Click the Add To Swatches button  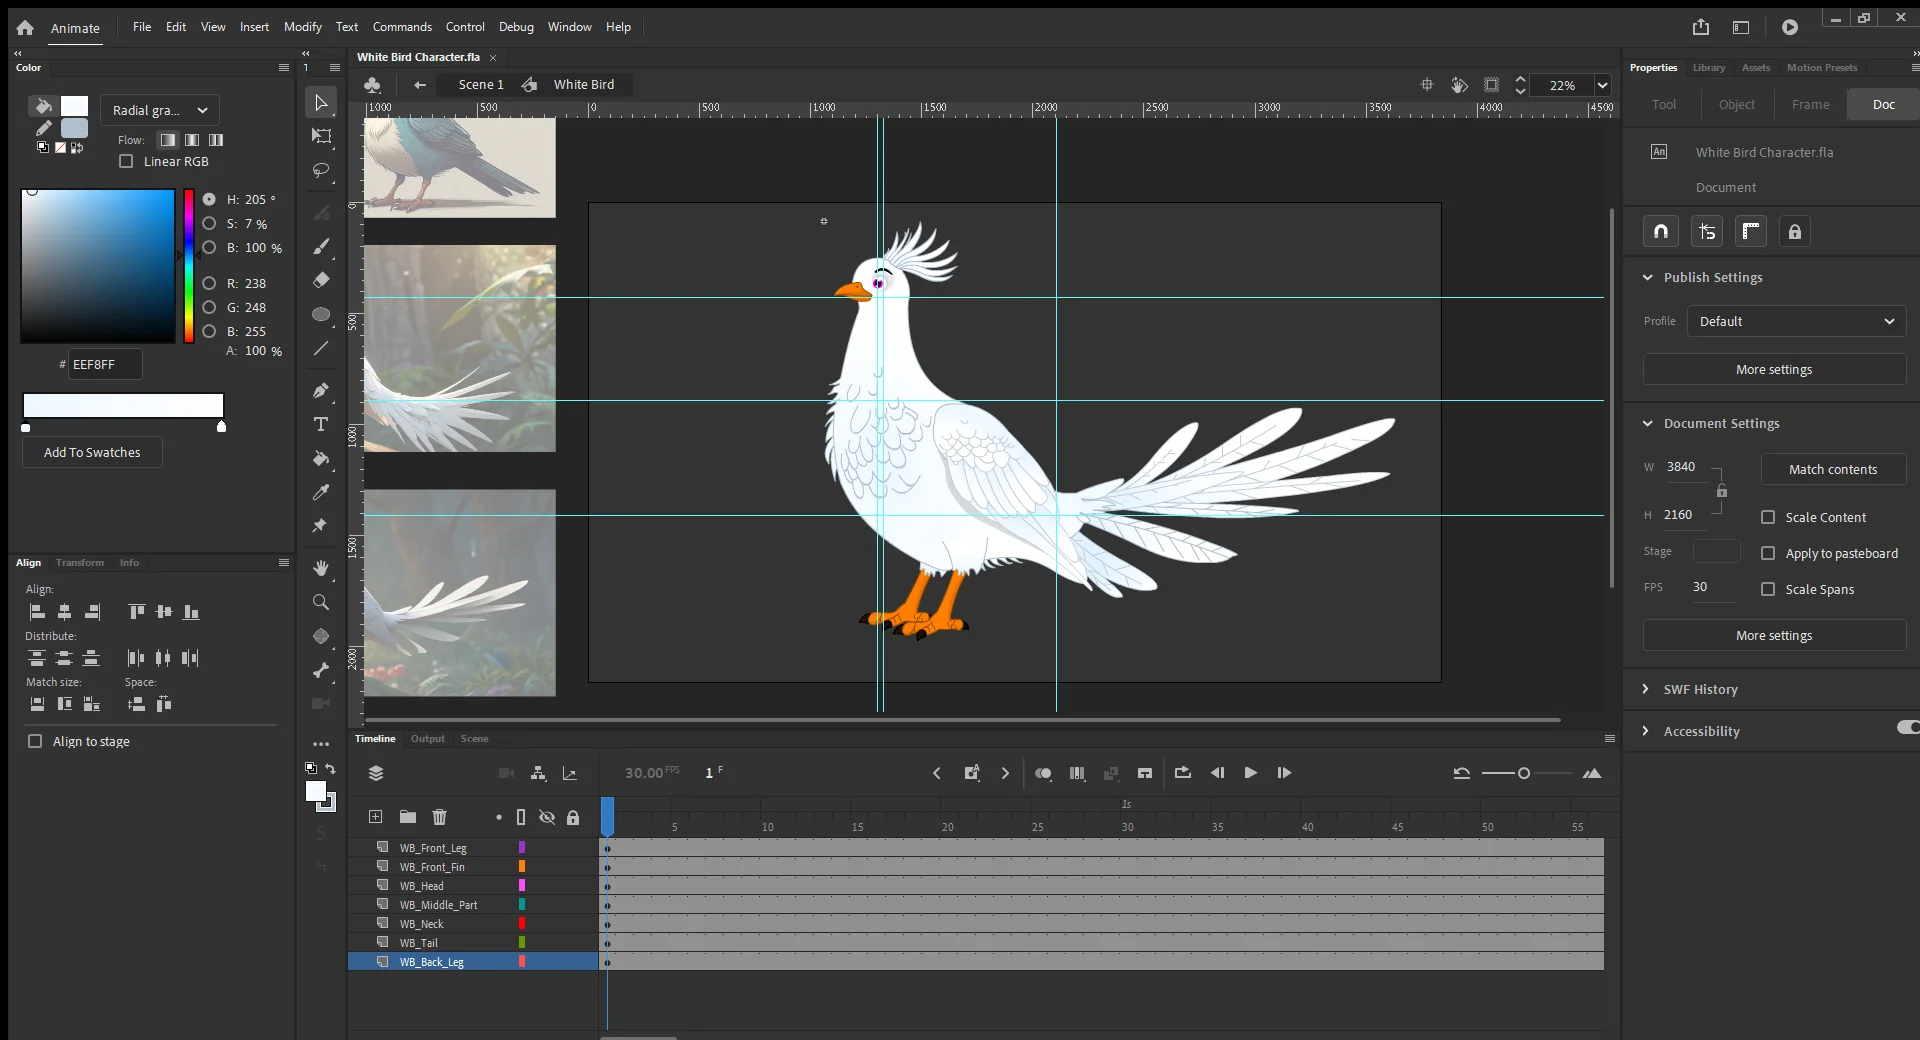92,452
